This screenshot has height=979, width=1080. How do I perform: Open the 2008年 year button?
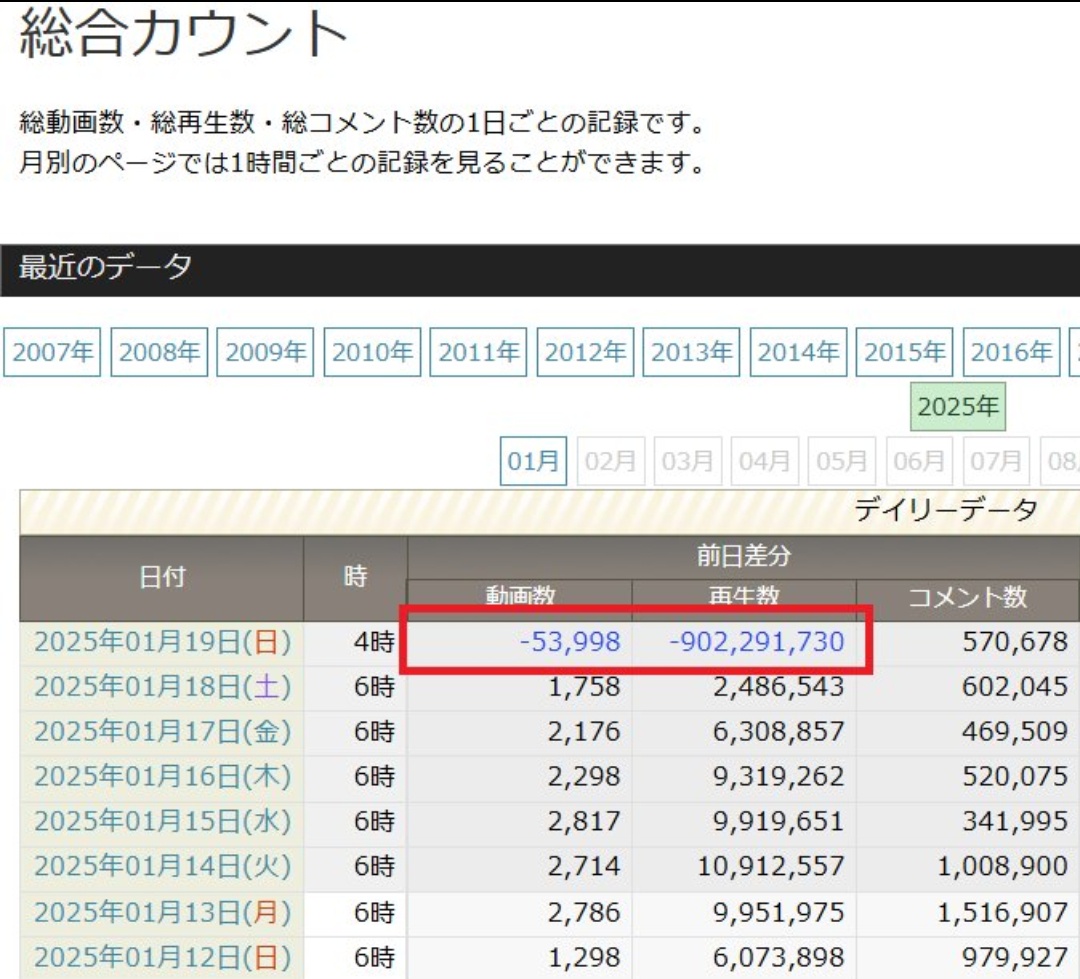(x=159, y=352)
